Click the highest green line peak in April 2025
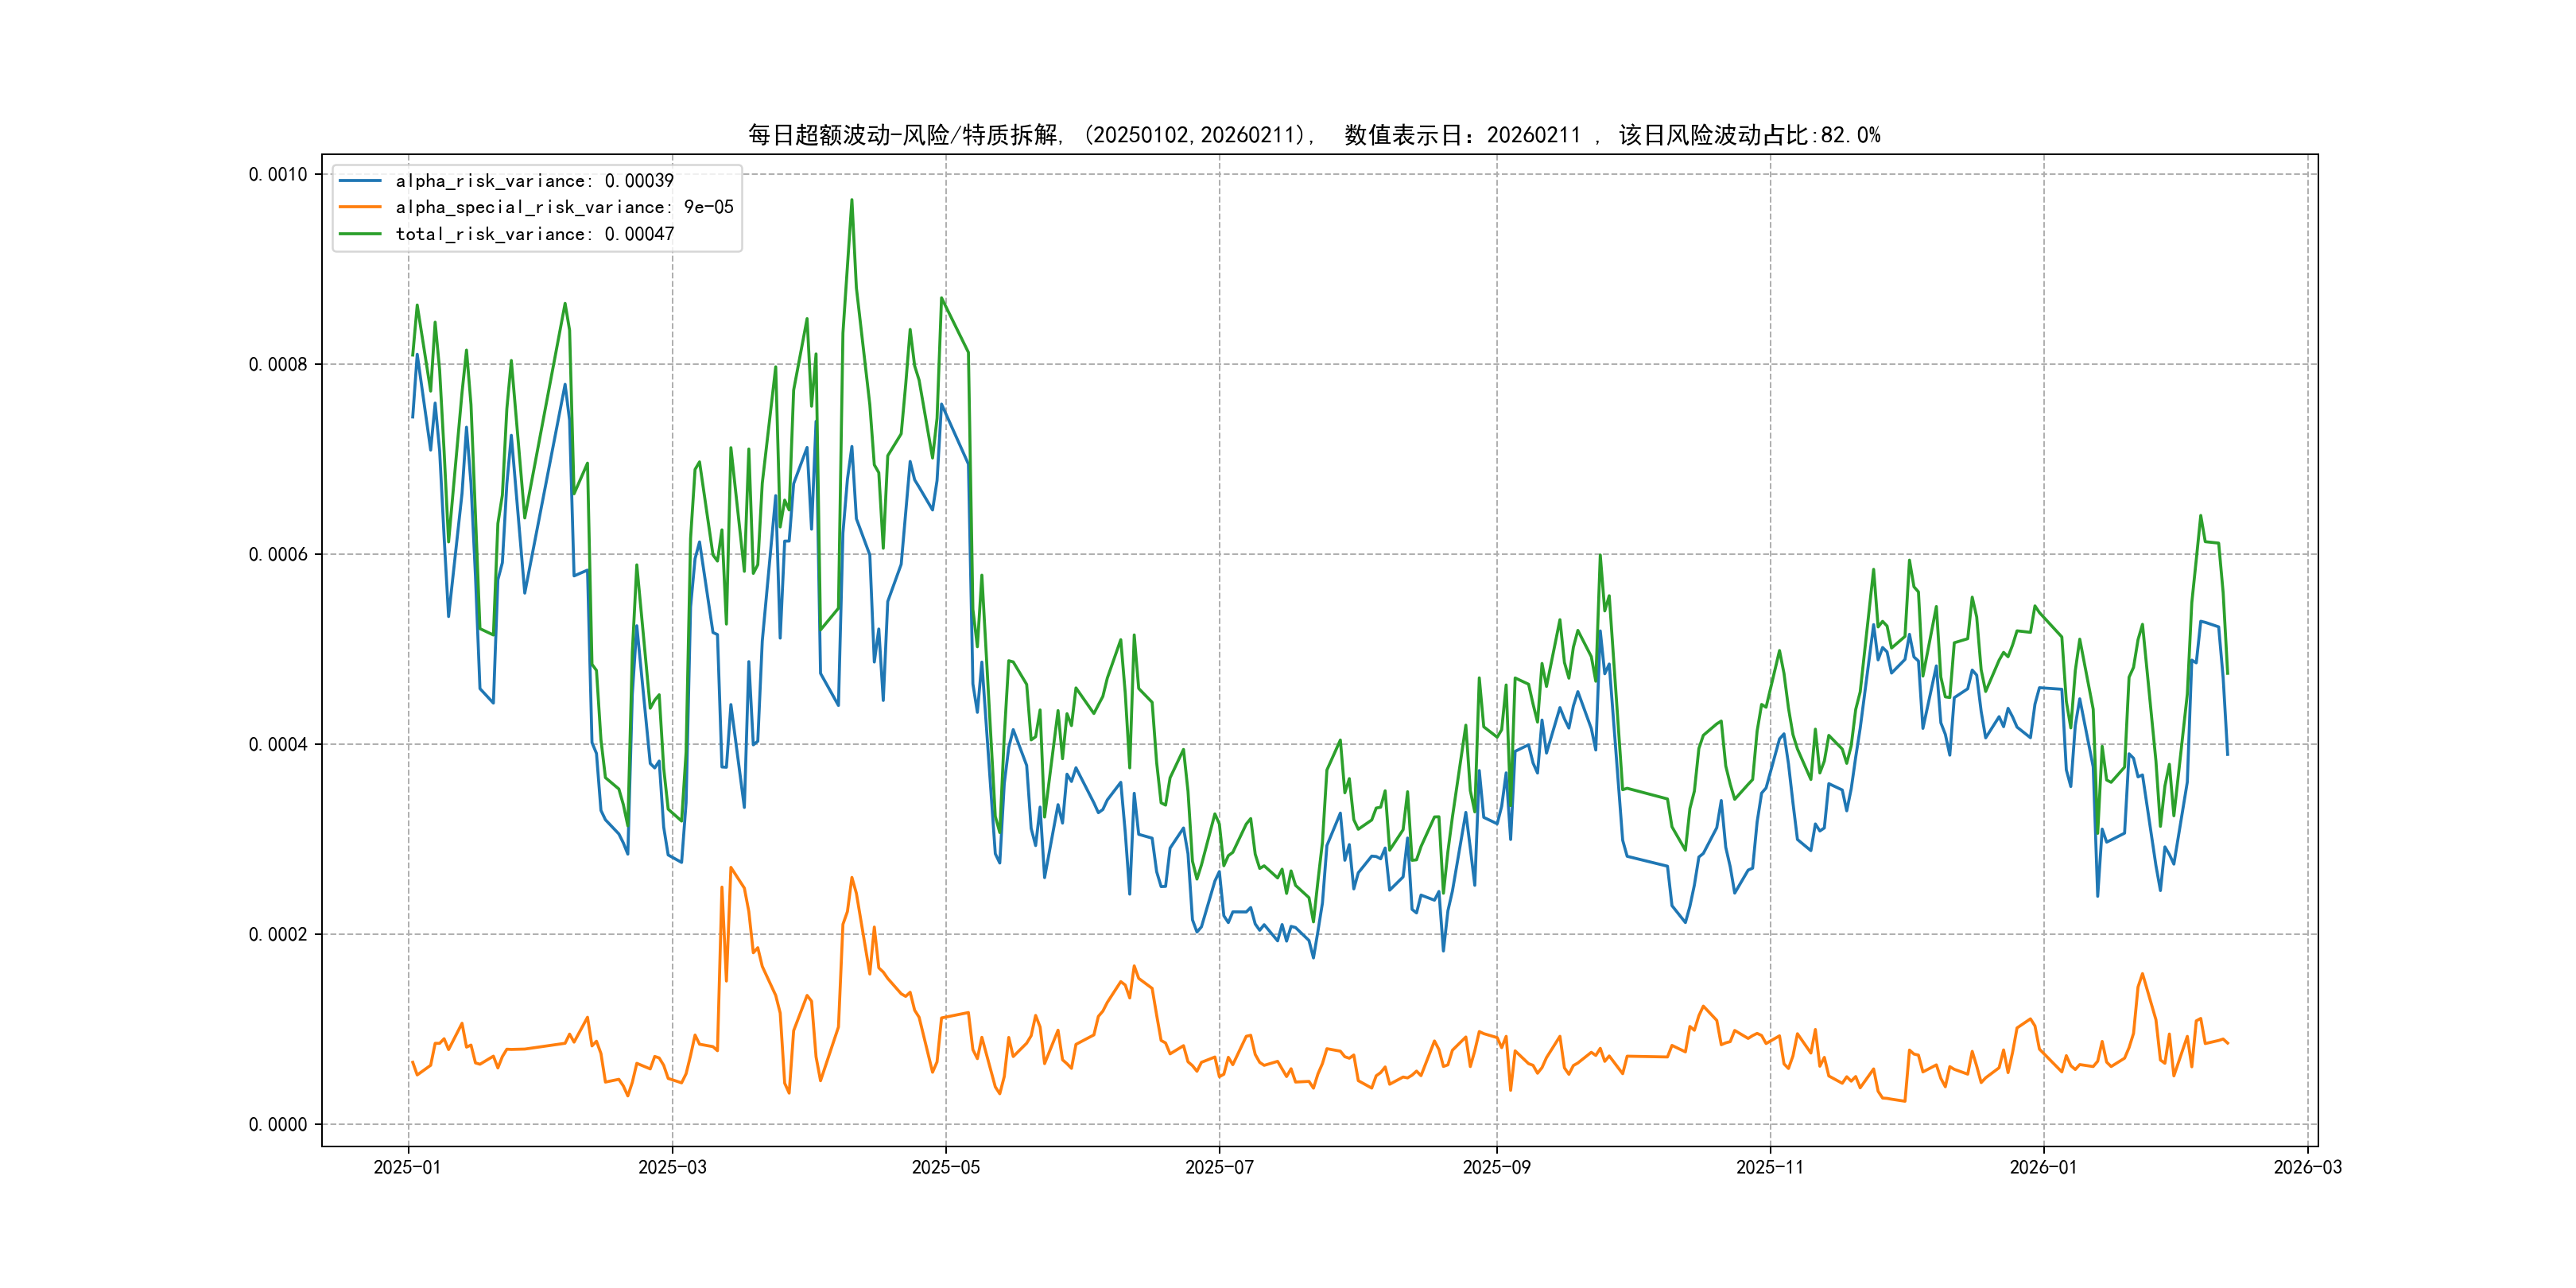The height and width of the screenshot is (1288, 2576). click(852, 200)
